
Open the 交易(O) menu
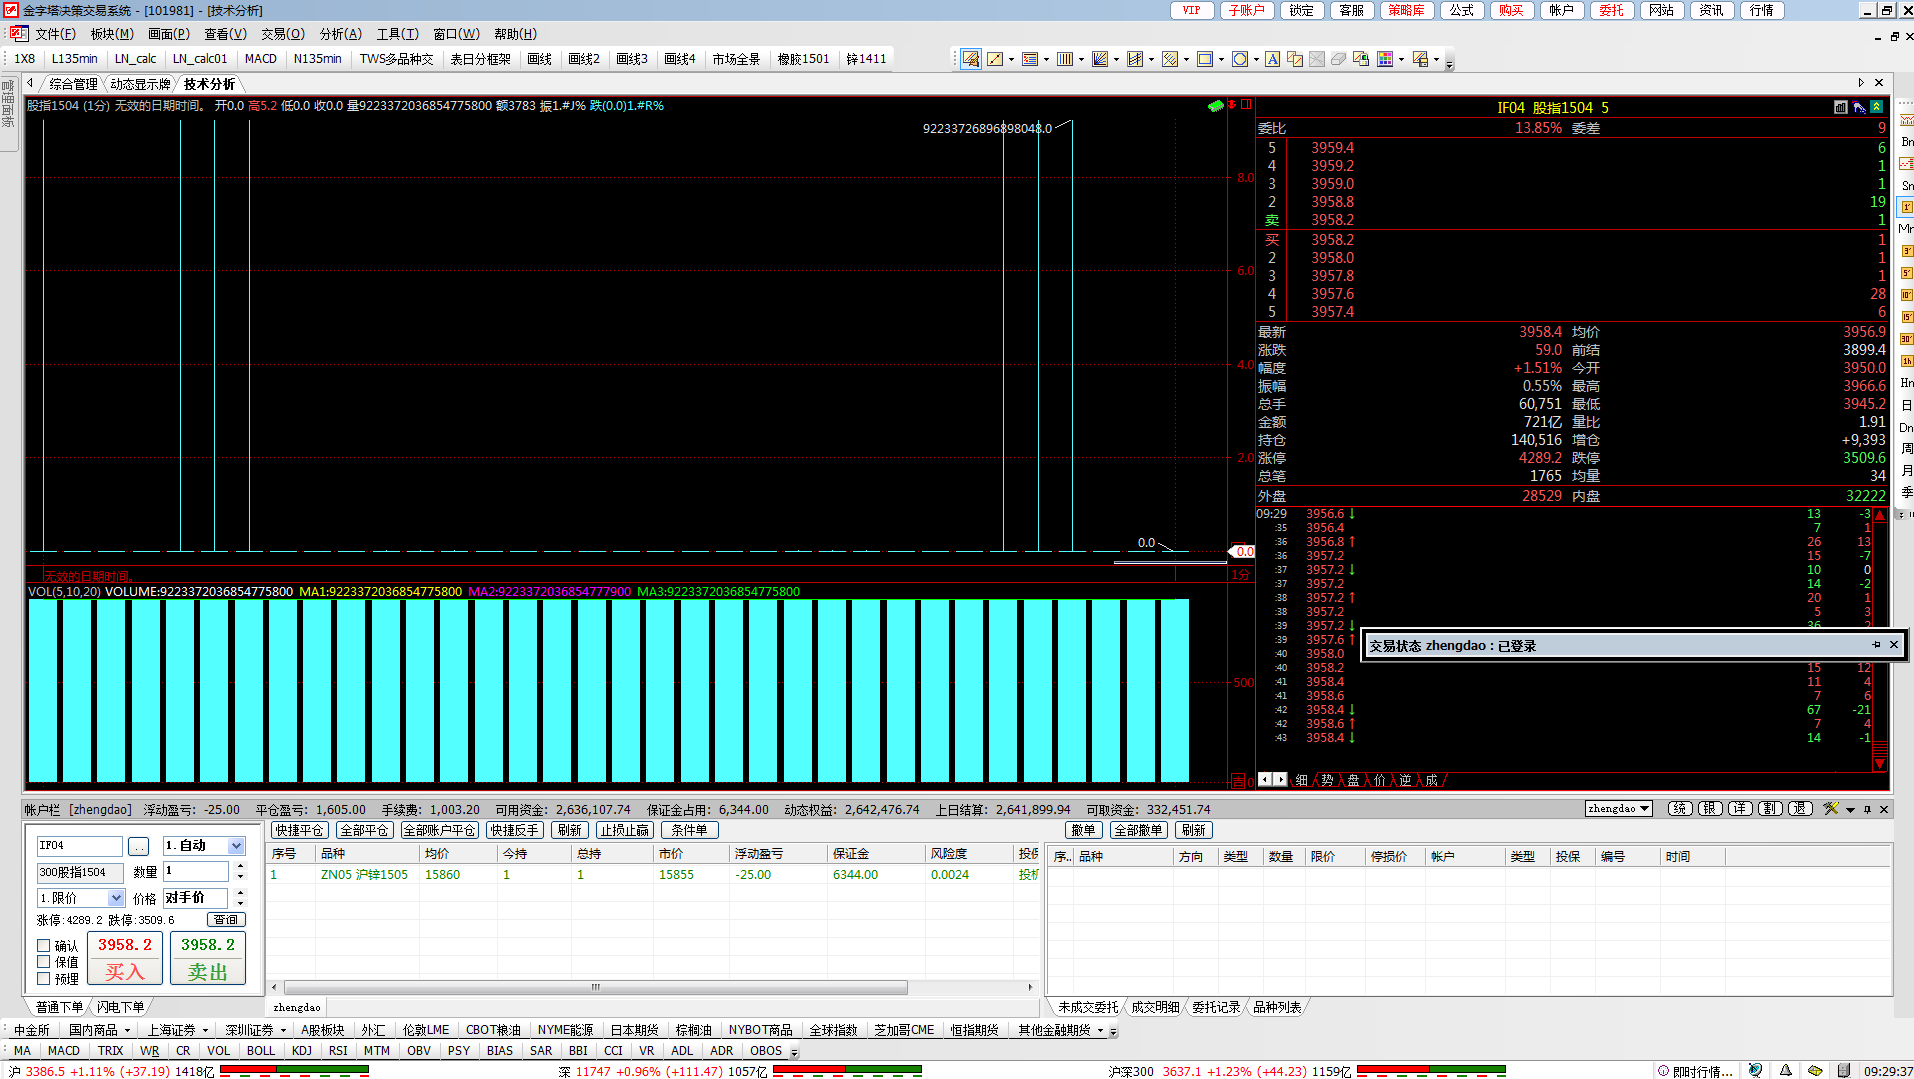(282, 34)
